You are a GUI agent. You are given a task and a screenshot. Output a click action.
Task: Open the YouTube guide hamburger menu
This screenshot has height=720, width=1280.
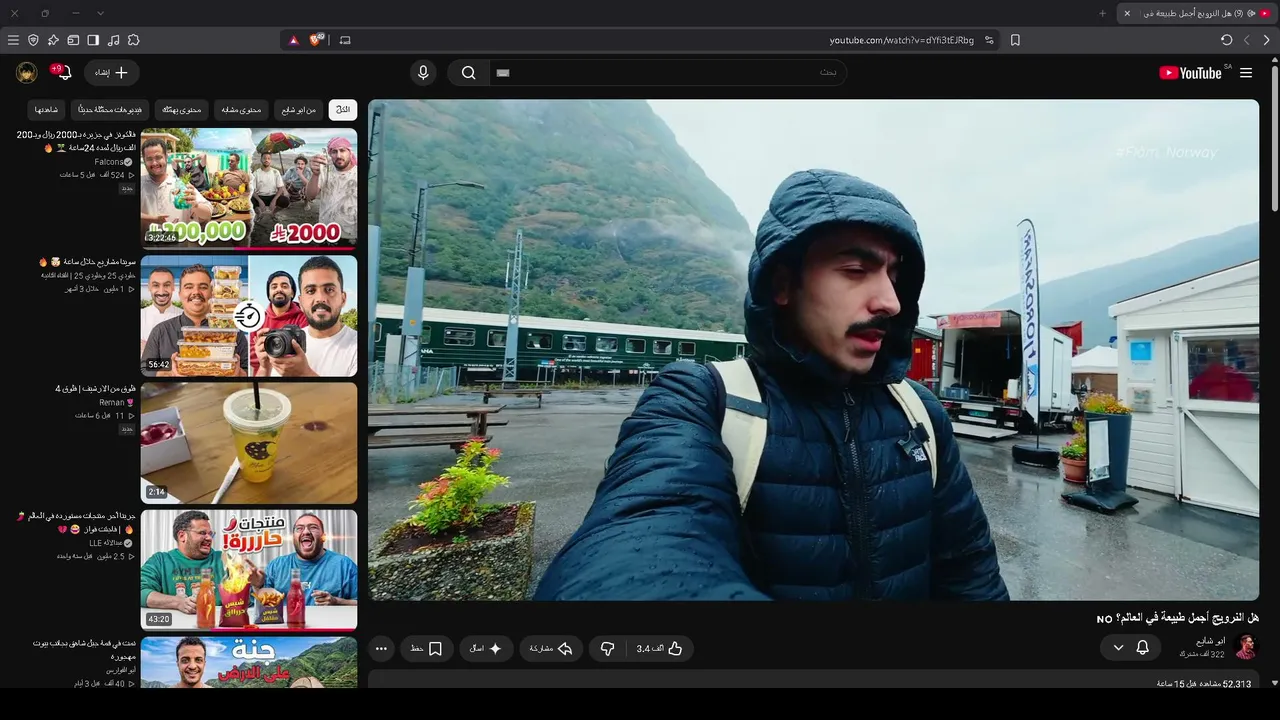click(x=1245, y=73)
